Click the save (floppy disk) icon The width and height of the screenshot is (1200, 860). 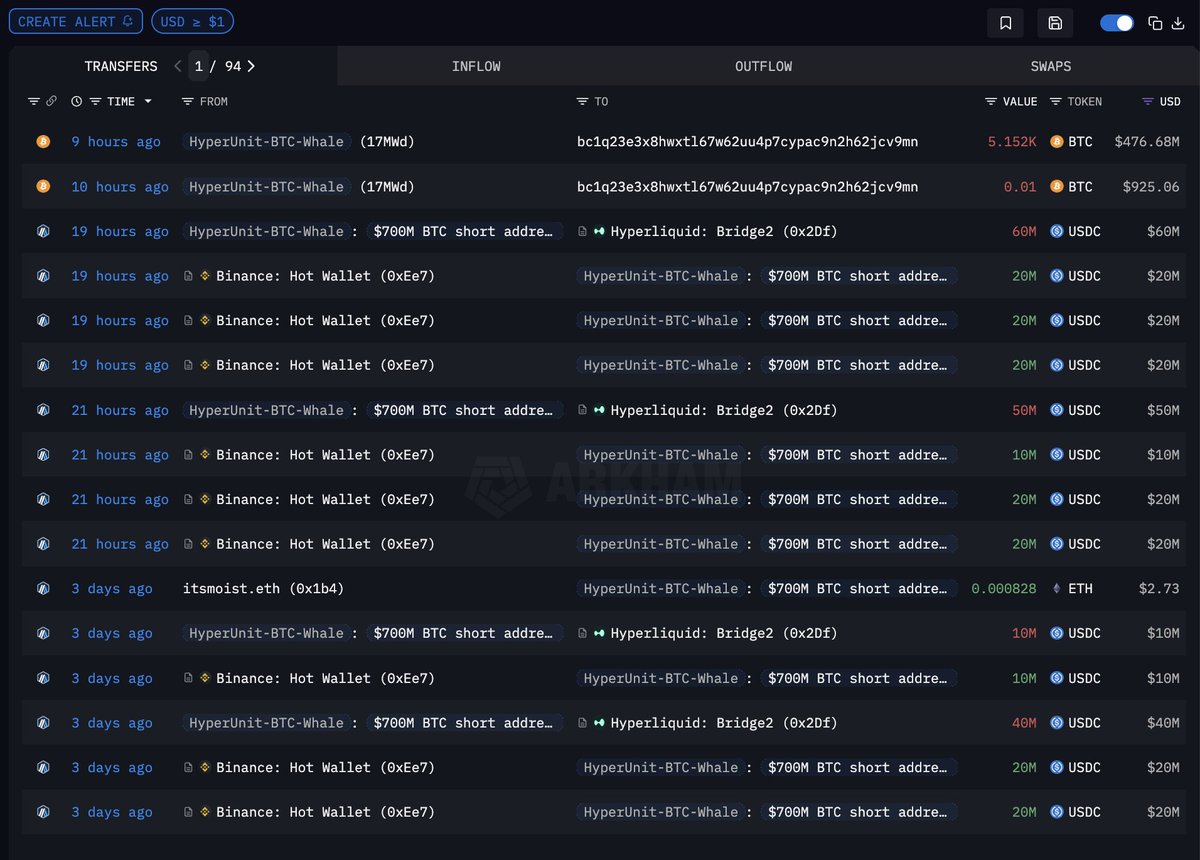[x=1055, y=23]
